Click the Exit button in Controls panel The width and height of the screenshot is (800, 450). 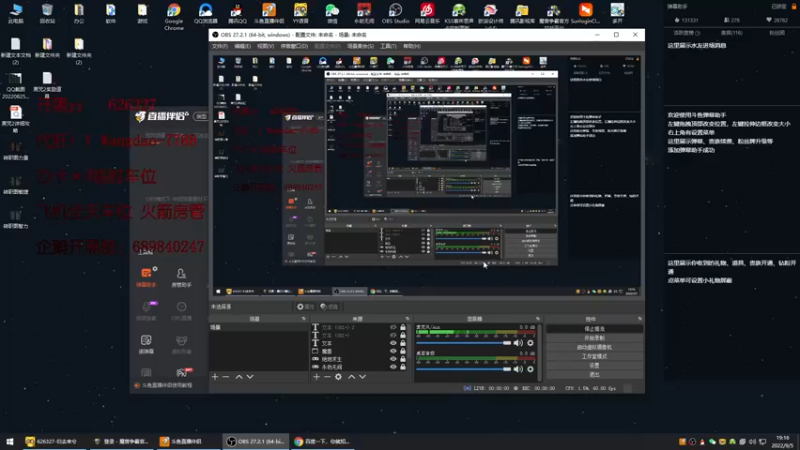(594, 375)
